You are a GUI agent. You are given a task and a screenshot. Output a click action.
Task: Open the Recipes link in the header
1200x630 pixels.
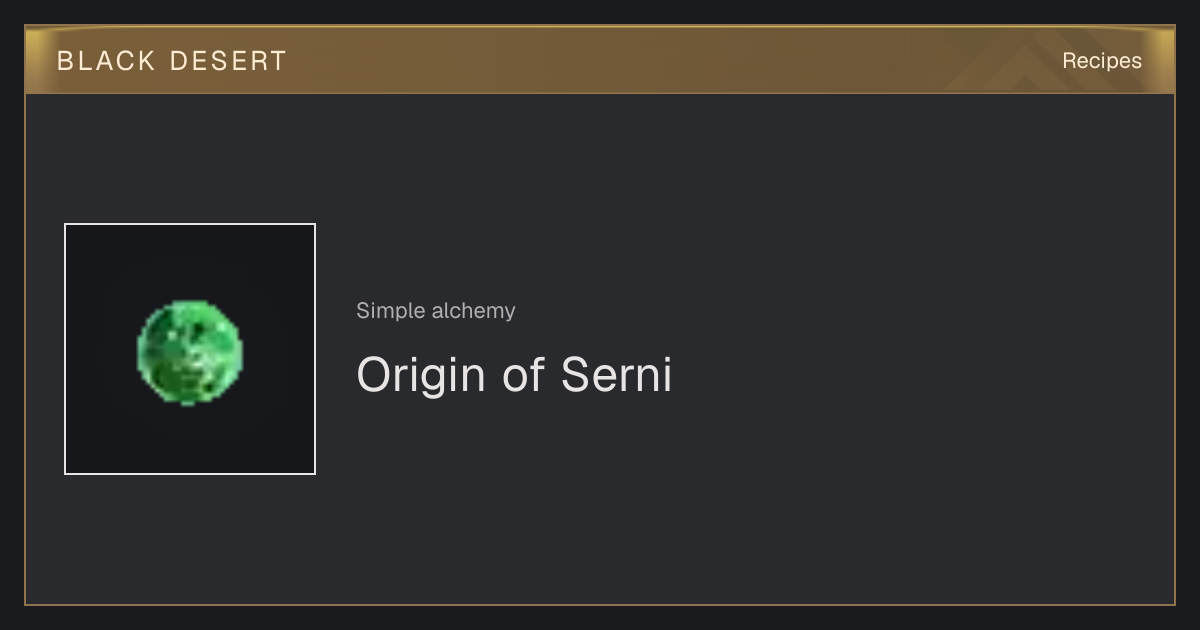tap(1101, 61)
